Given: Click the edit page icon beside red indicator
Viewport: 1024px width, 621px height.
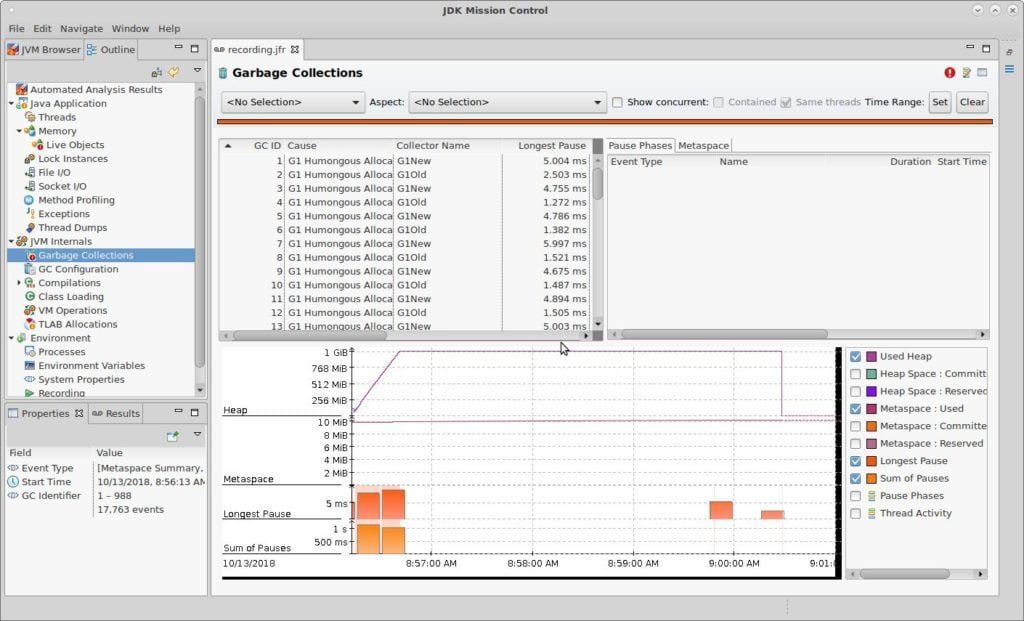Looking at the screenshot, I should [x=967, y=72].
